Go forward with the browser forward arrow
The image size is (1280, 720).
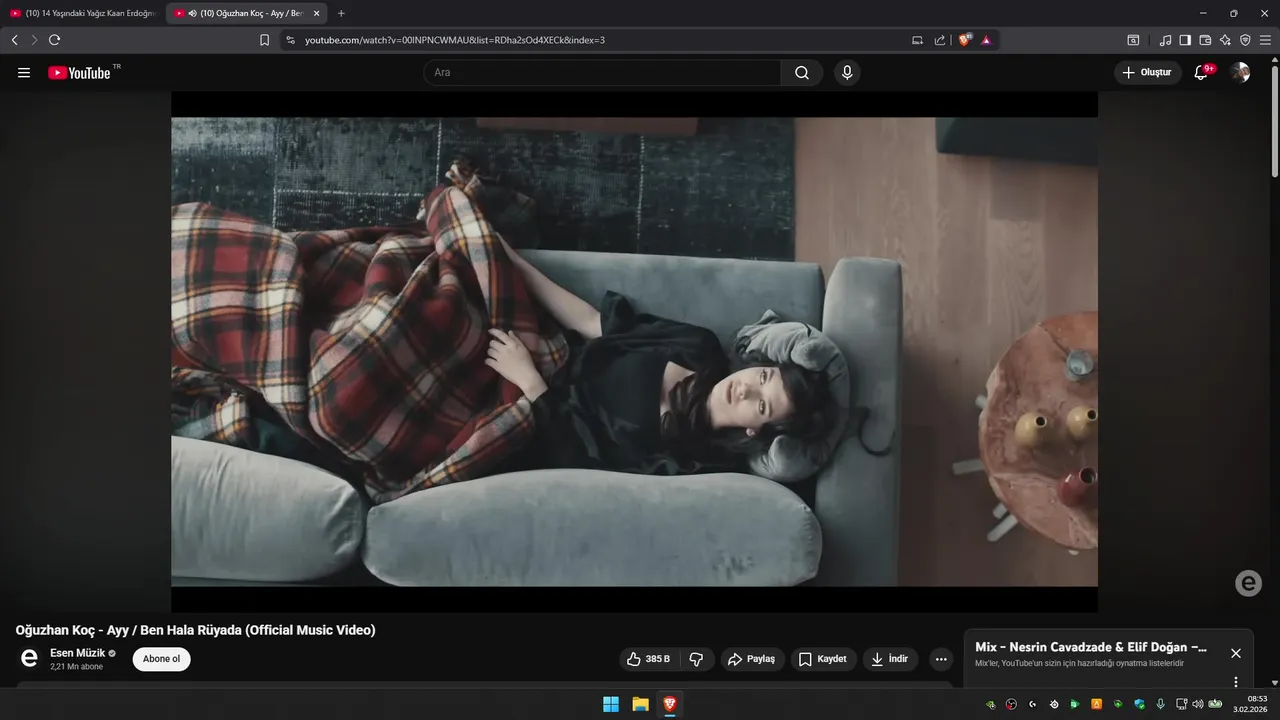[x=34, y=40]
